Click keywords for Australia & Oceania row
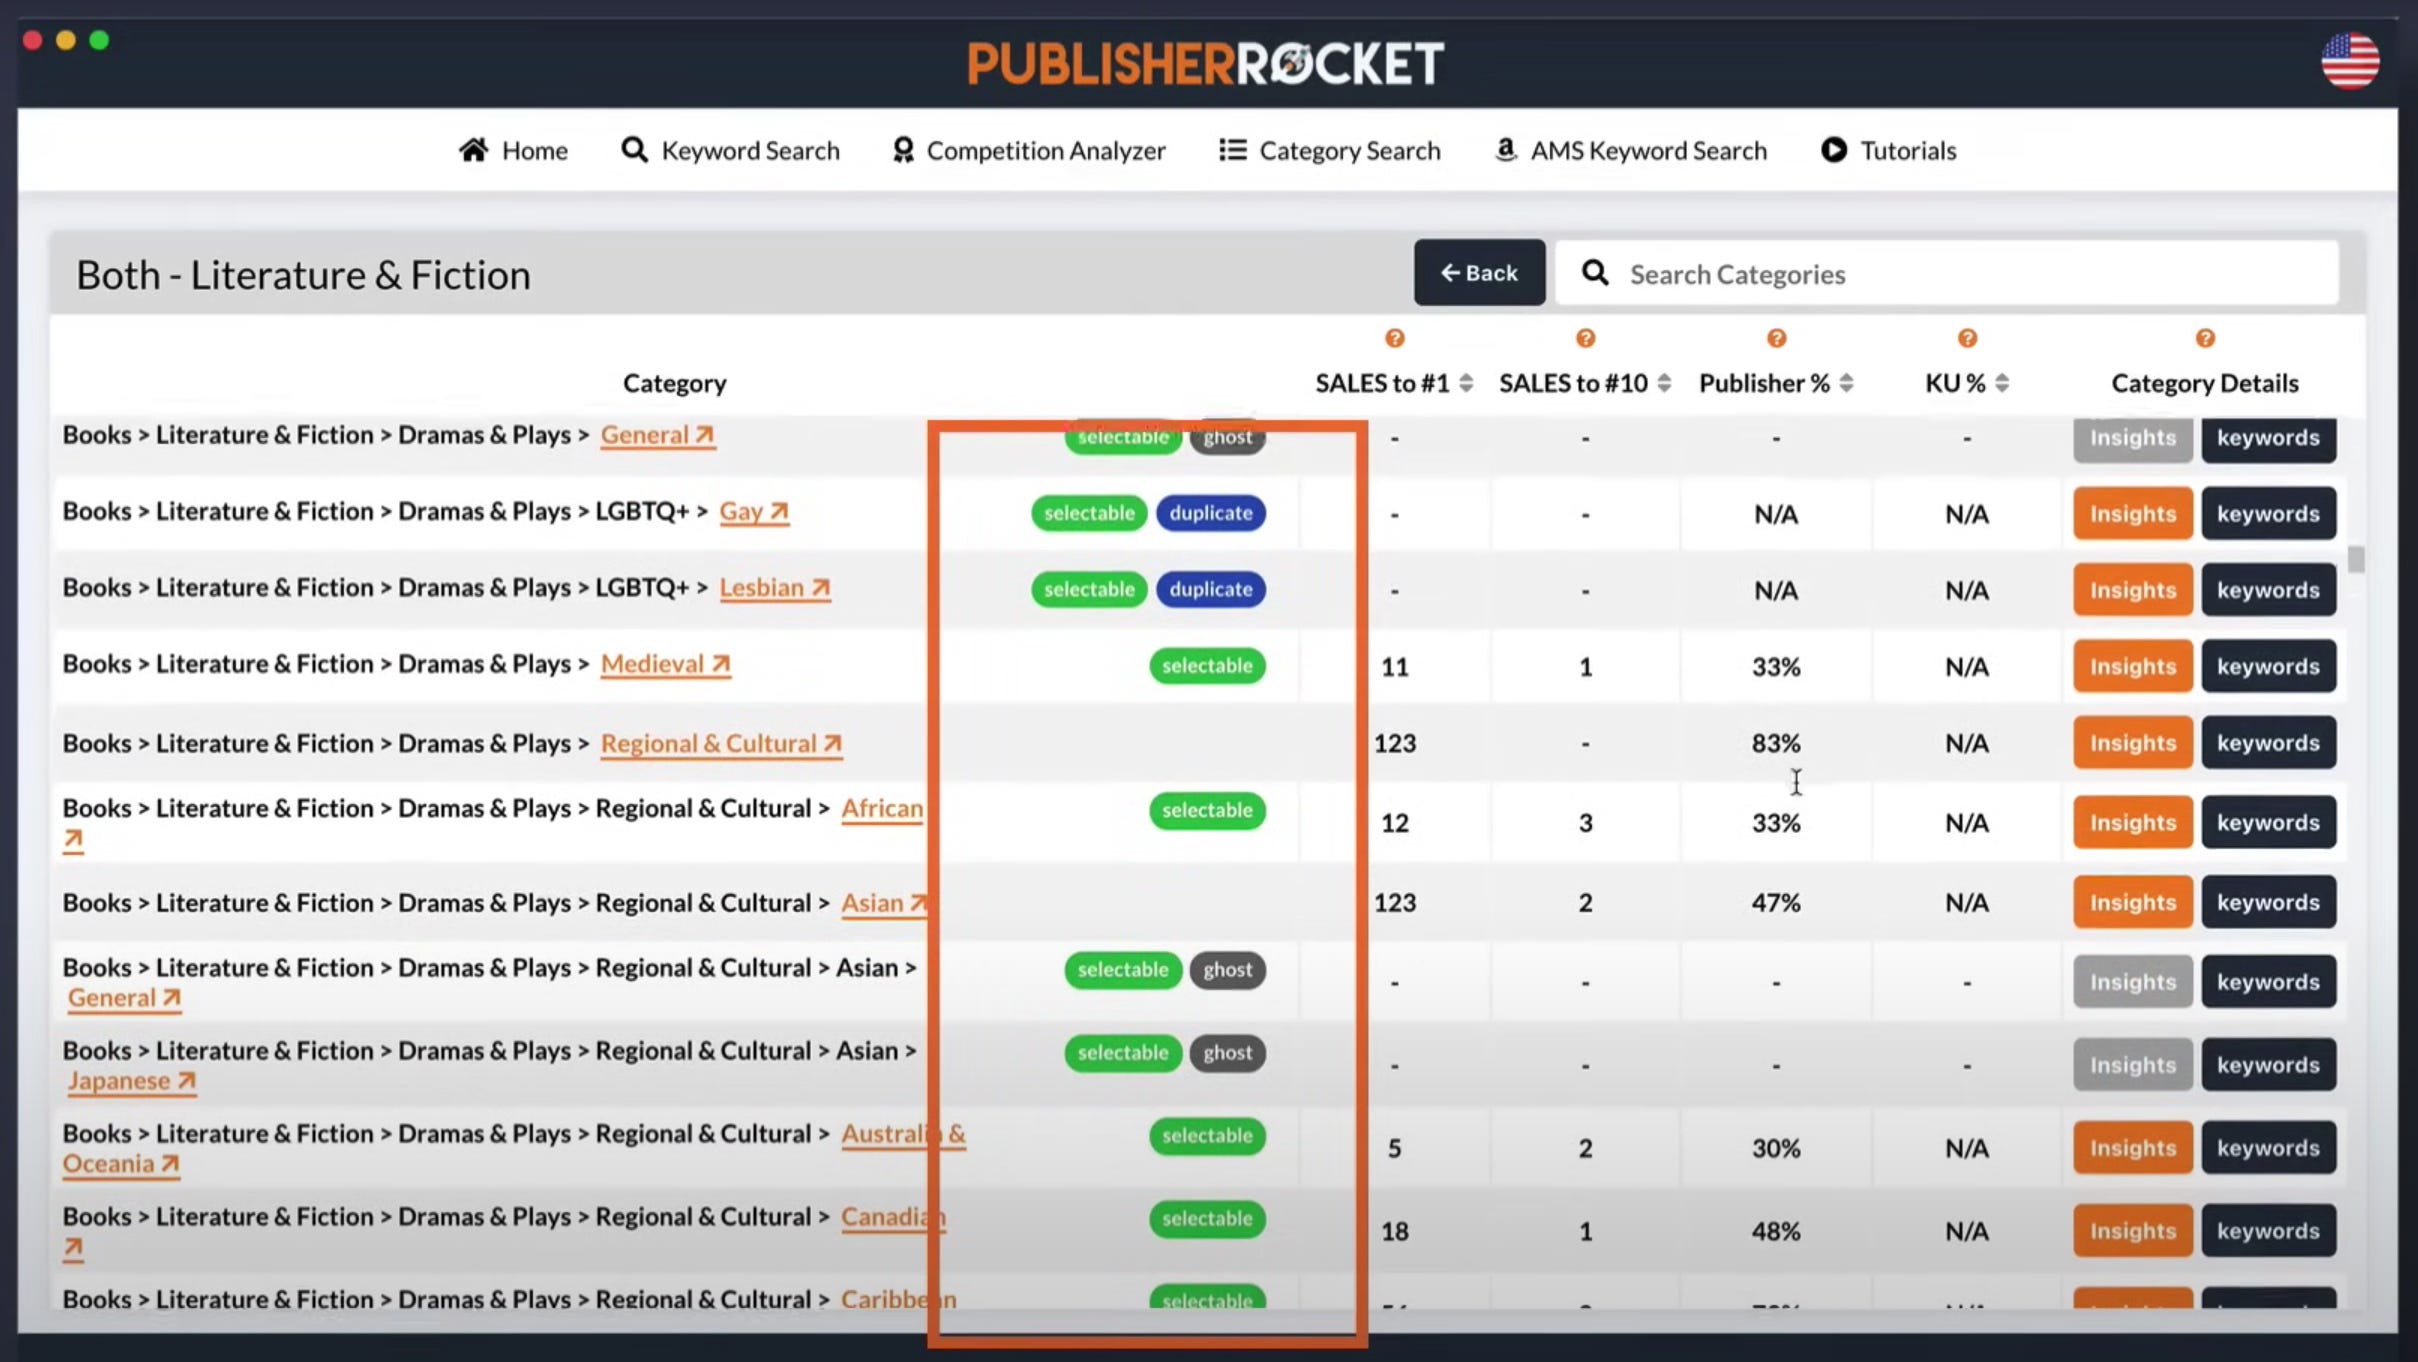The image size is (2418, 1362). click(x=2268, y=1148)
